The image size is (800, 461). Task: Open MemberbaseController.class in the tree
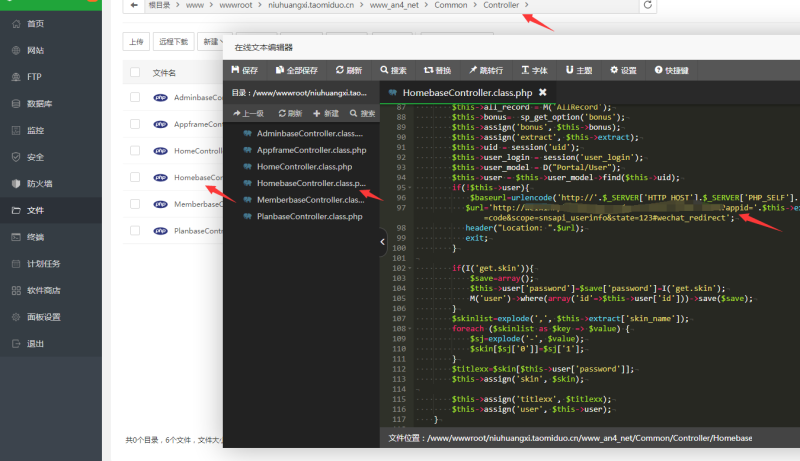310,200
